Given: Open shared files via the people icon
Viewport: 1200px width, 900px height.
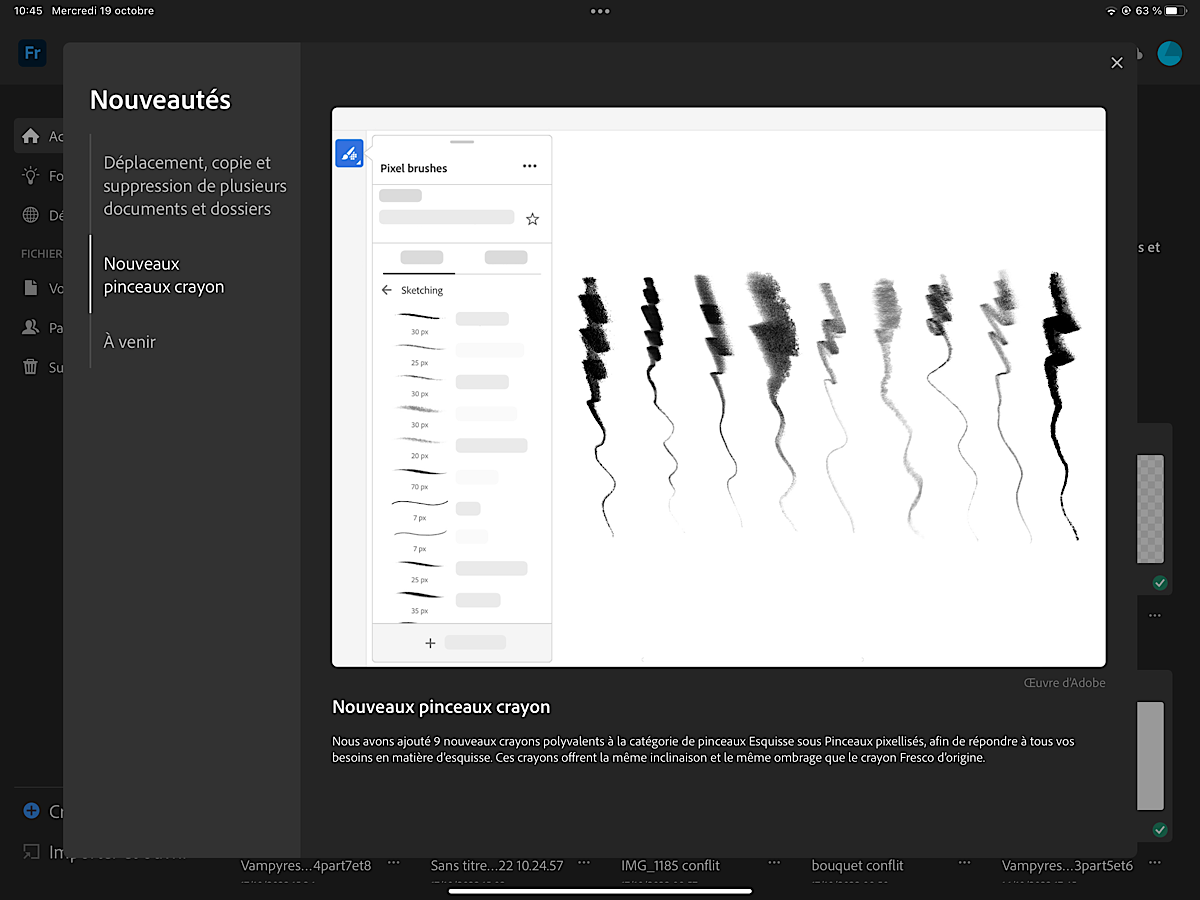Looking at the screenshot, I should 31,327.
